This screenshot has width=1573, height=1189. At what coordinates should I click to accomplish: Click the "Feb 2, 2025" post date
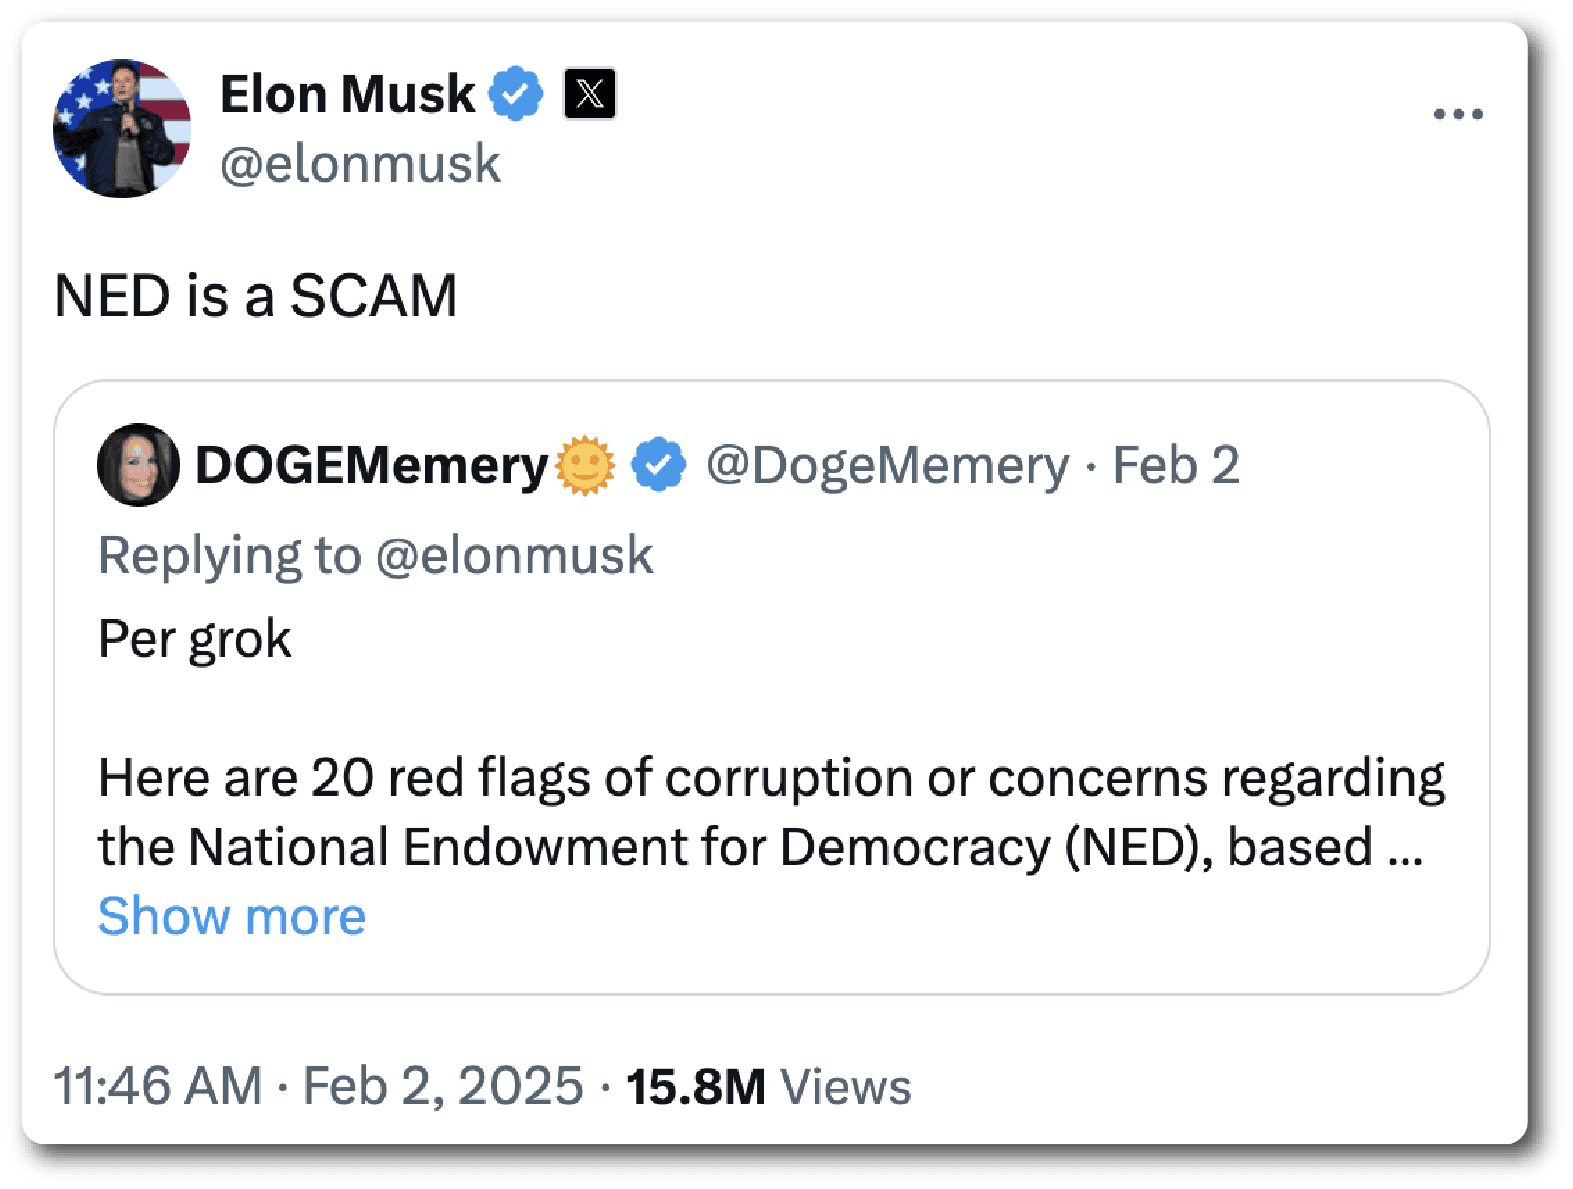pos(443,1086)
